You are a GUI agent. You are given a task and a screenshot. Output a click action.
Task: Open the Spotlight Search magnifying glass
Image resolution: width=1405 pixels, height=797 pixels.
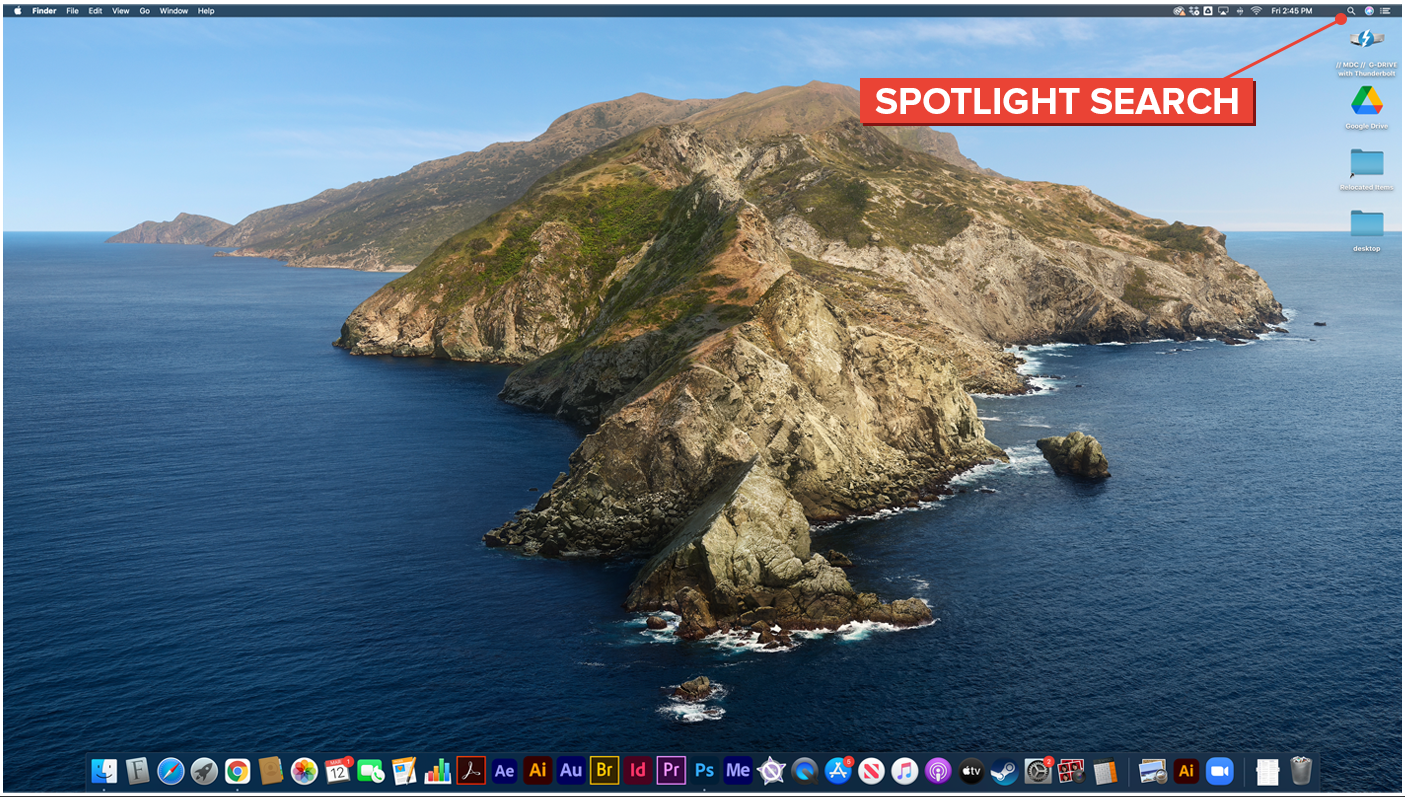(1351, 11)
